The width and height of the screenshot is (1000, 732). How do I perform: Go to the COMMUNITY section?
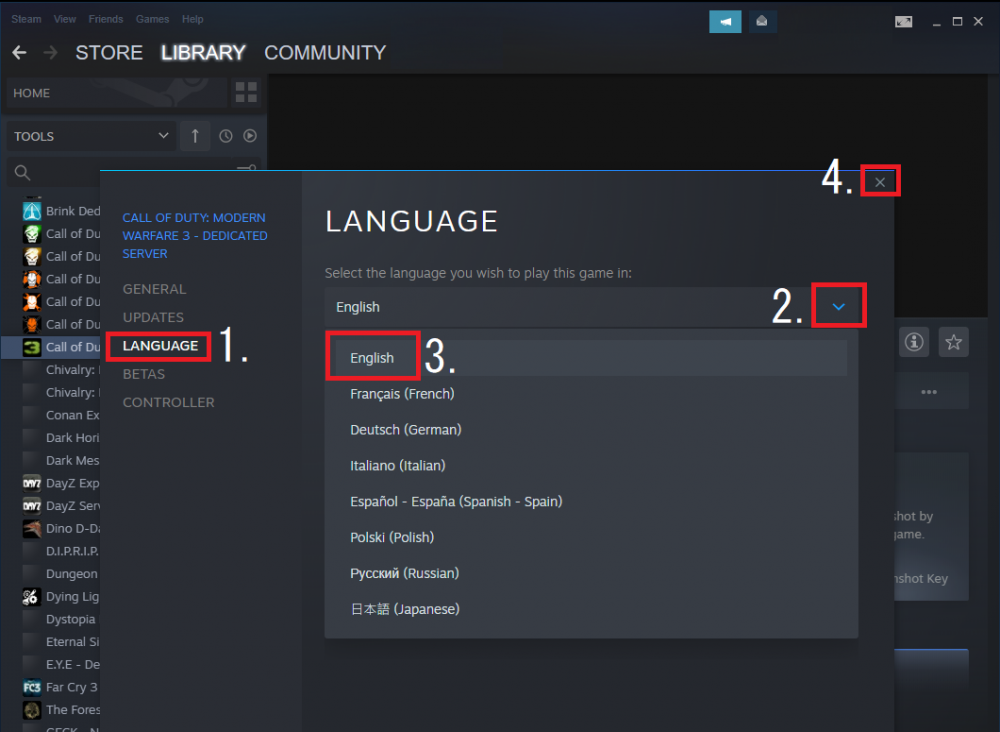[324, 53]
